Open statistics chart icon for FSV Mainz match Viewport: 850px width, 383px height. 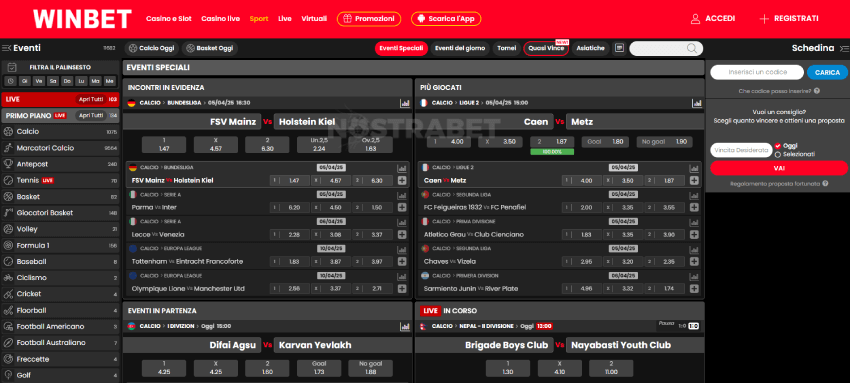coord(404,103)
